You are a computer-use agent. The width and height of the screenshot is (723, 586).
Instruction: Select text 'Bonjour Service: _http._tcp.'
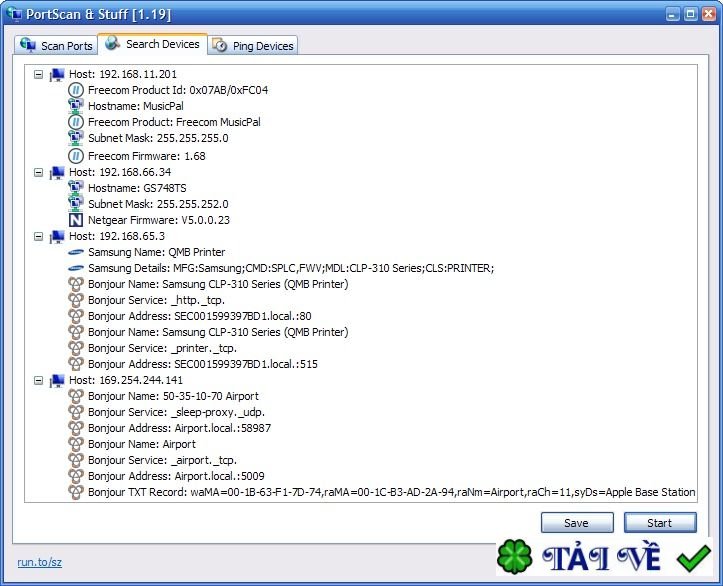point(156,300)
